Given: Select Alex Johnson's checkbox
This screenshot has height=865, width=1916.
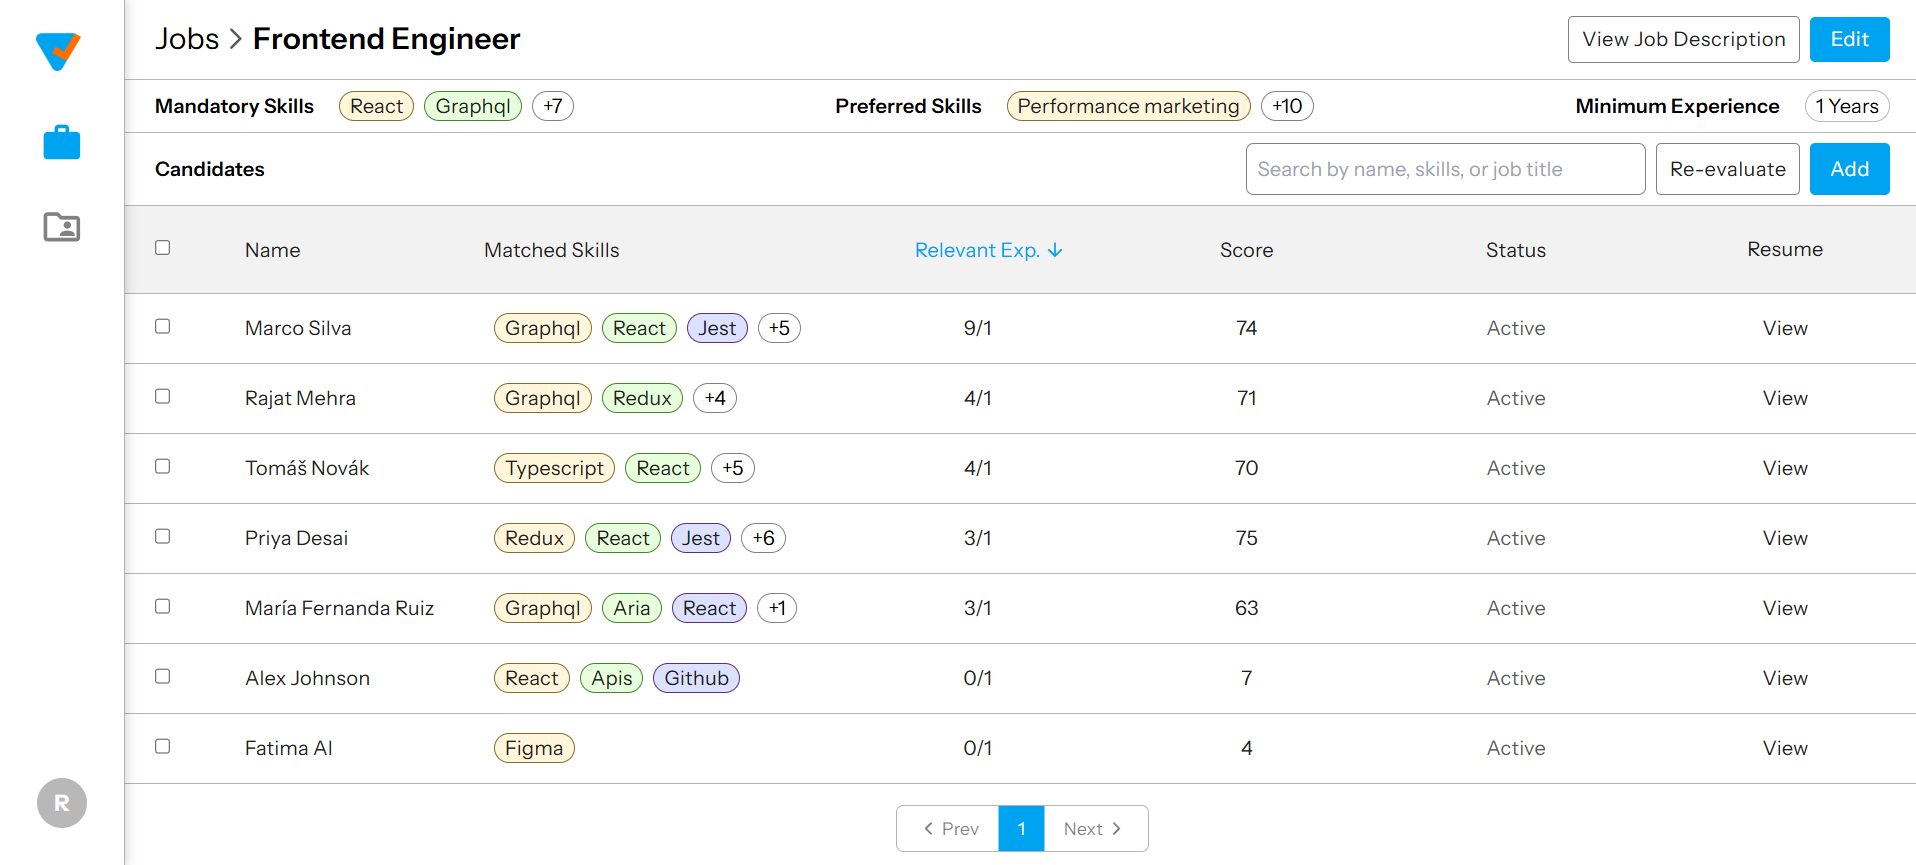Looking at the screenshot, I should coord(163,676).
